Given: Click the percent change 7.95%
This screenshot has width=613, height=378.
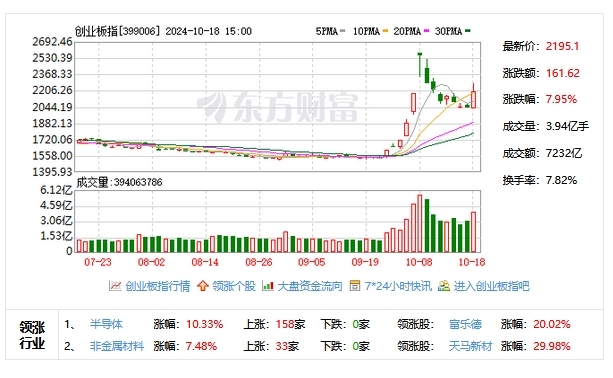Looking at the screenshot, I should [561, 99].
